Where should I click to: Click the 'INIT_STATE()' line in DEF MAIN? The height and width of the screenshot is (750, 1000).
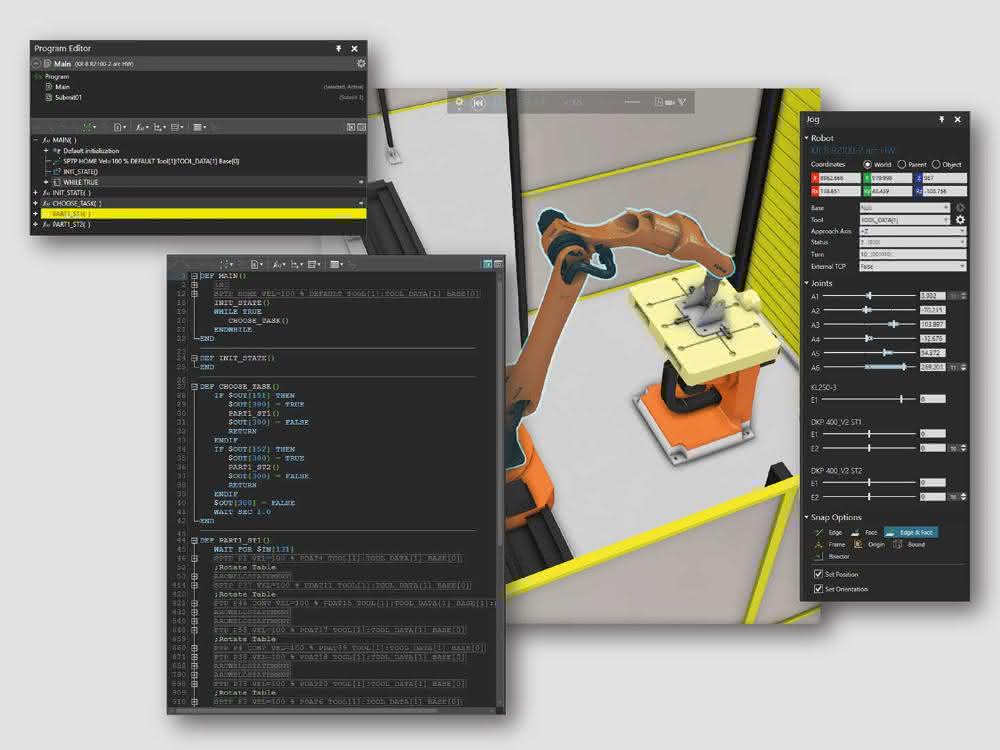[x=242, y=303]
